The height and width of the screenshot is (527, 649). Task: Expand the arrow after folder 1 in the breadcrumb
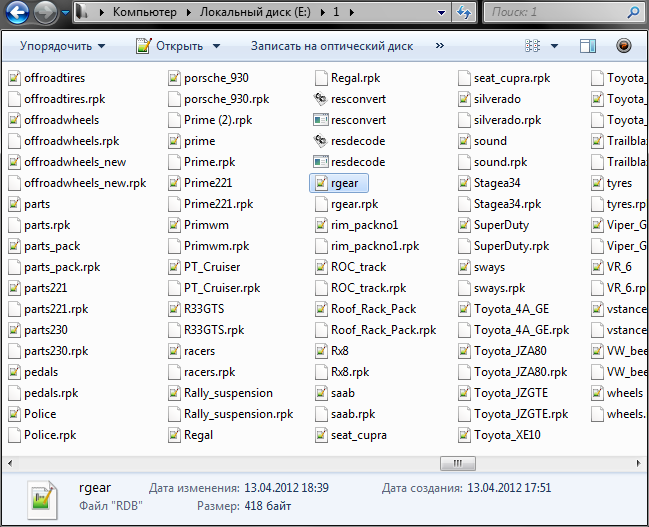pyautogui.click(x=351, y=12)
